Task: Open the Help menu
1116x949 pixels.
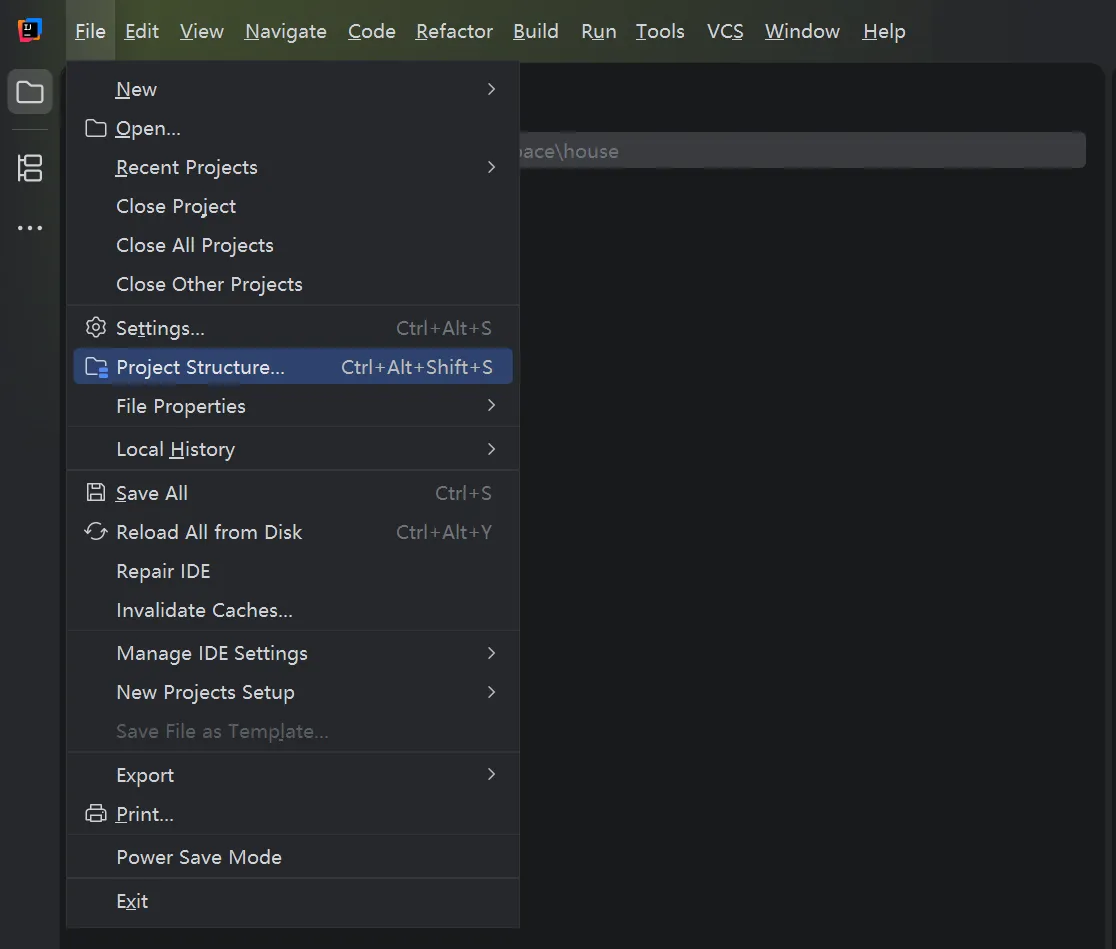Action: 884,31
